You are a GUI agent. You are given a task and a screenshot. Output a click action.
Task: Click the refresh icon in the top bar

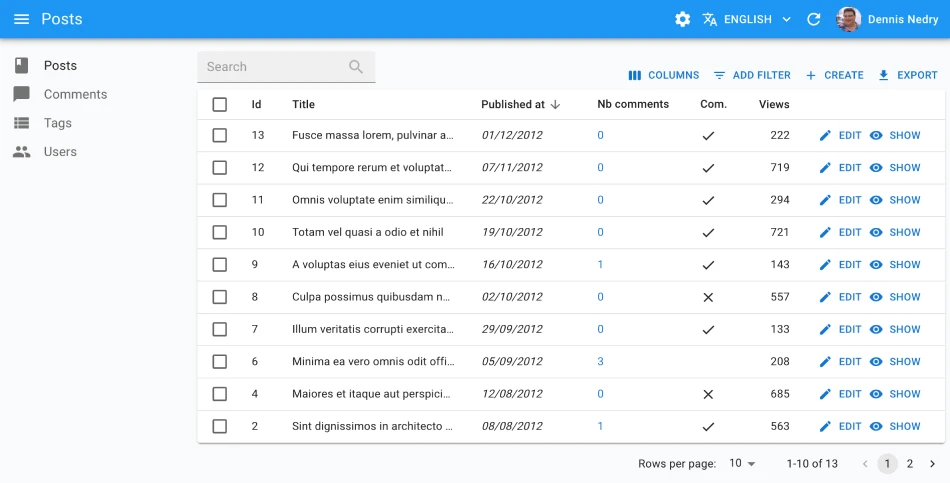pyautogui.click(x=813, y=19)
